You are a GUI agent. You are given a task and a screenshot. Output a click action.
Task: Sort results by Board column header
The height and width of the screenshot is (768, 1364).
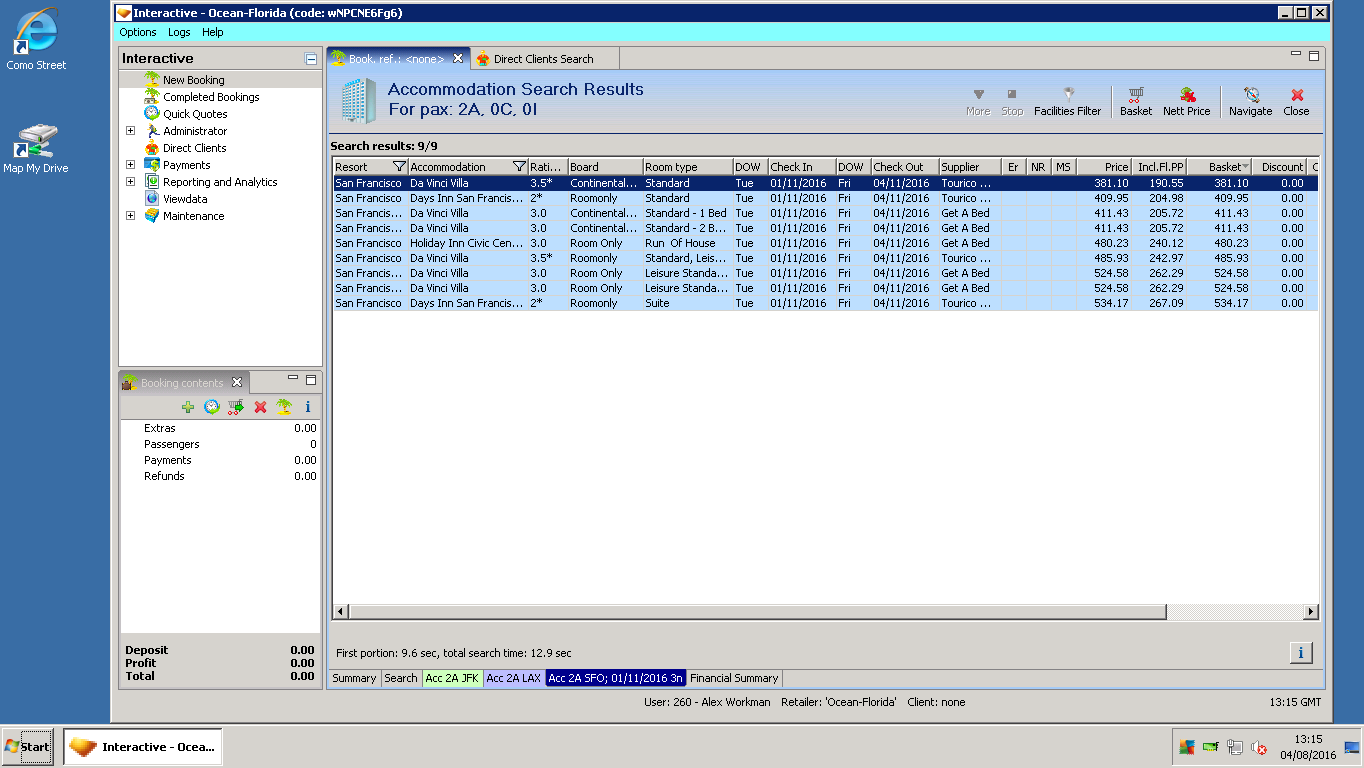tap(605, 167)
